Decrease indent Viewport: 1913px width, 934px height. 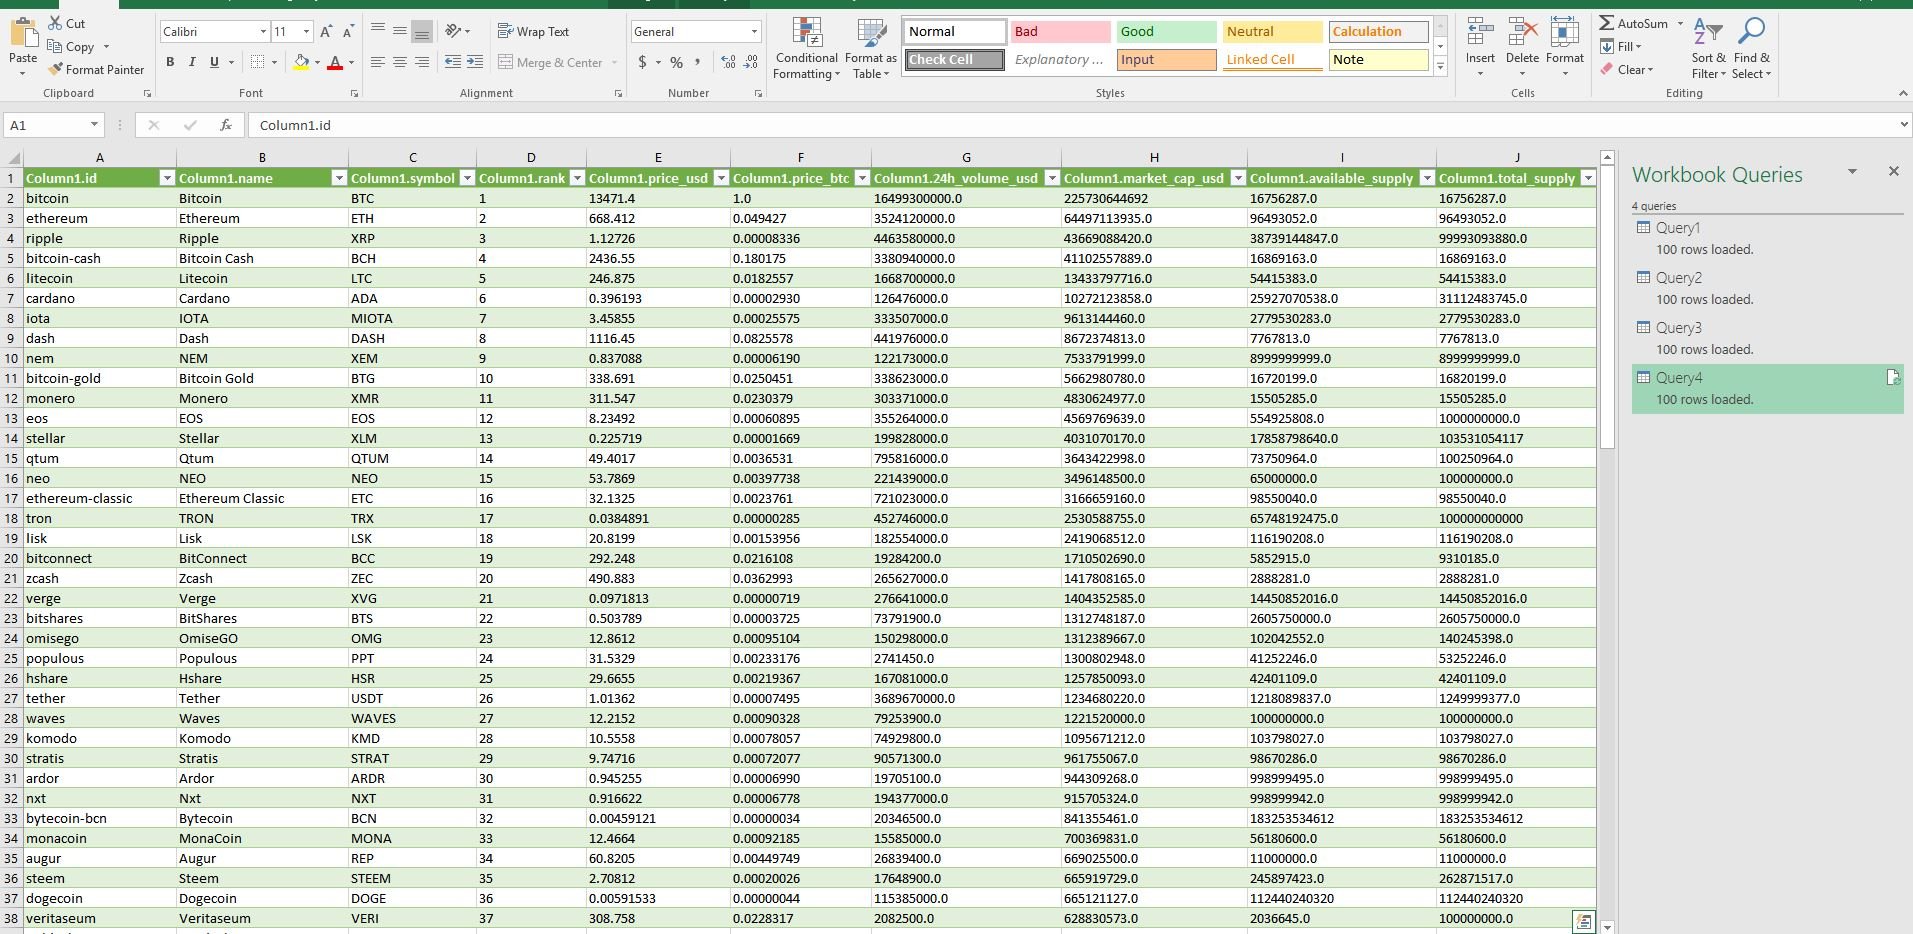(x=453, y=62)
